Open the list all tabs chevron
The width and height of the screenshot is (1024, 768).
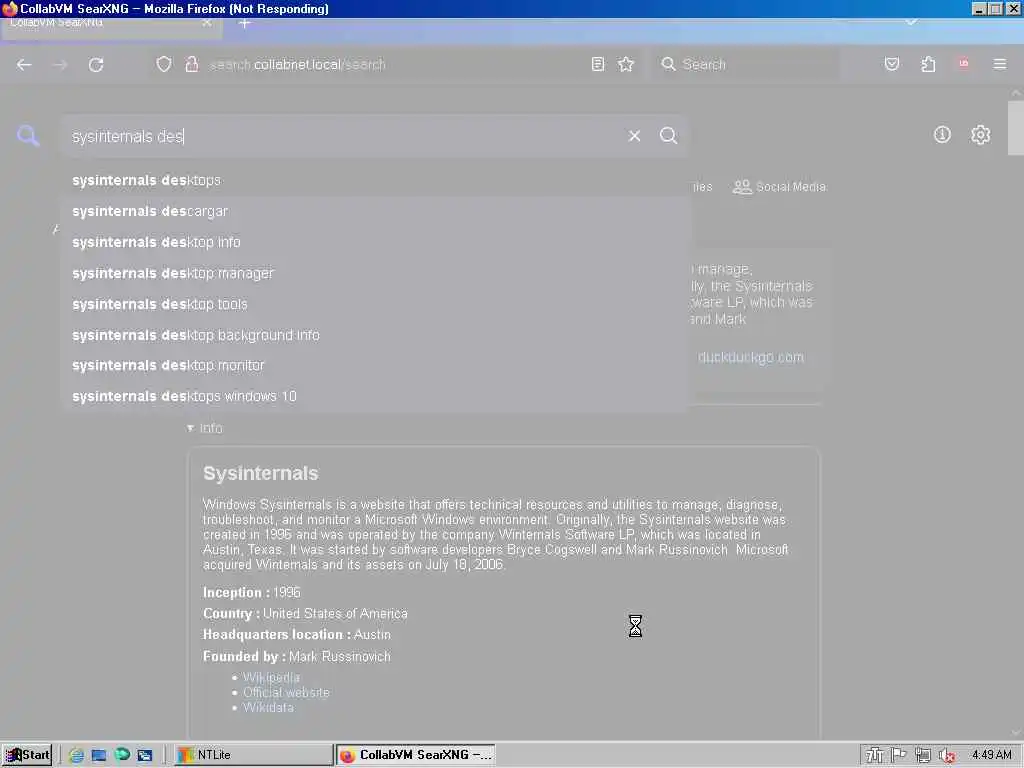911,22
